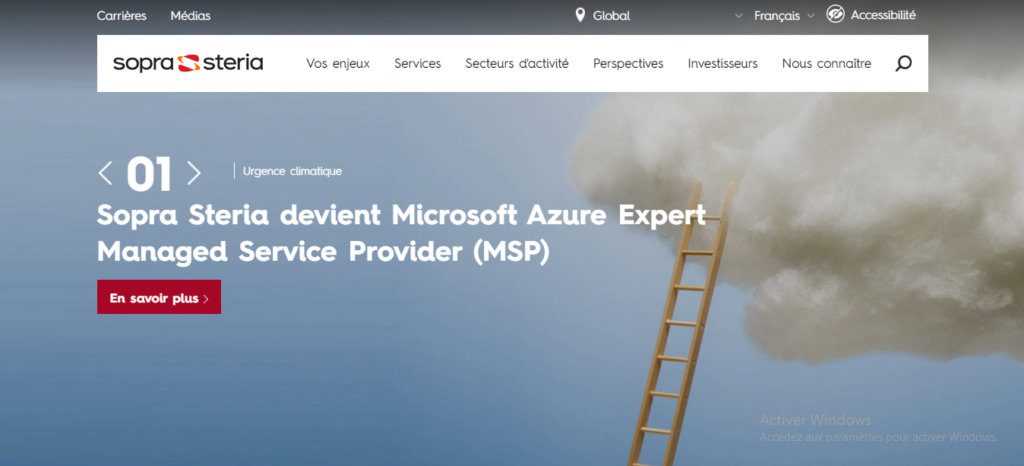Go to previous slide arrow
The height and width of the screenshot is (466, 1024).
tap(104, 173)
